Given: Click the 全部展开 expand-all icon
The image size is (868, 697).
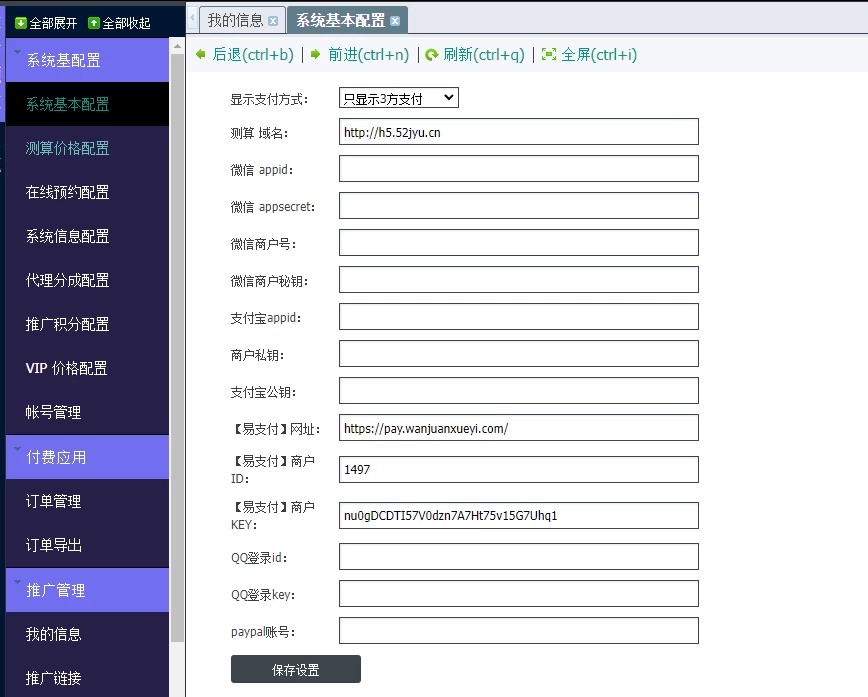Looking at the screenshot, I should pos(21,23).
